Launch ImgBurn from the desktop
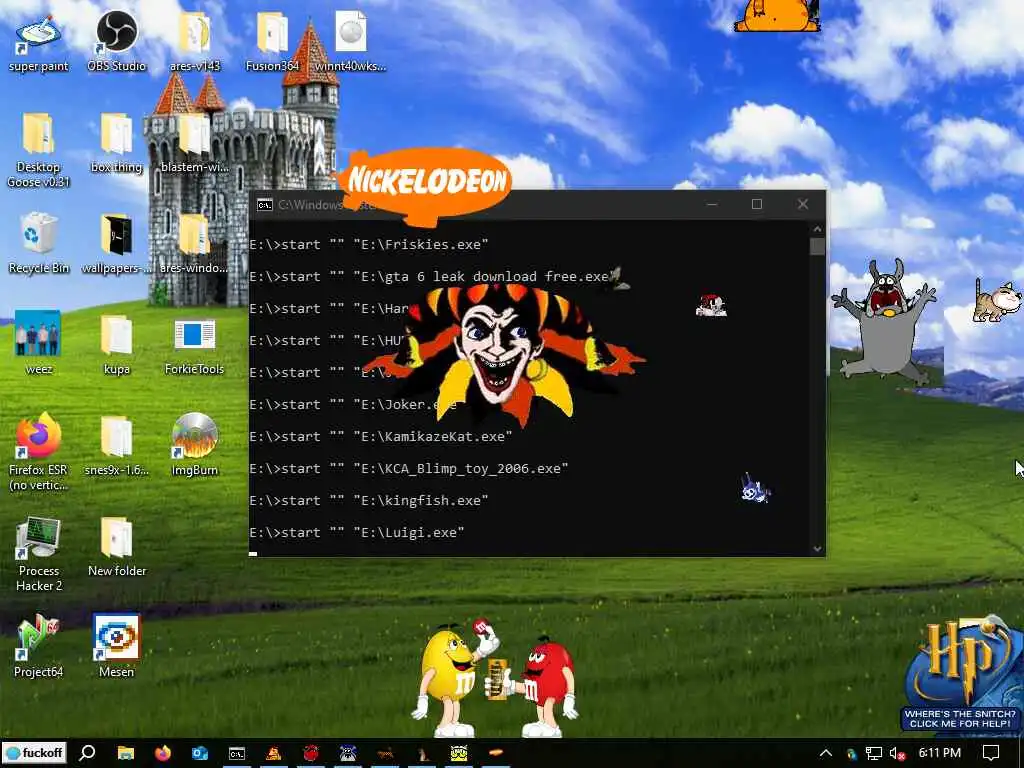 pos(195,445)
